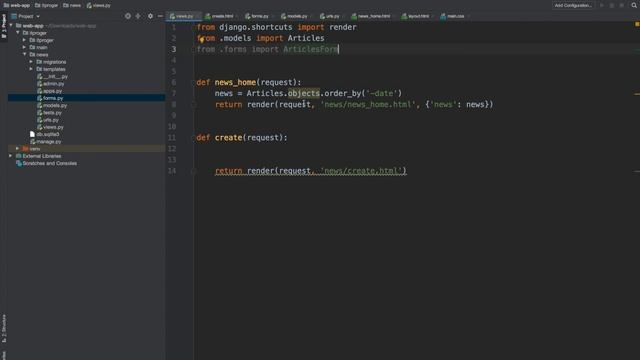Click the search magnifier icon at top right
The image size is (640, 360).
(634, 5)
